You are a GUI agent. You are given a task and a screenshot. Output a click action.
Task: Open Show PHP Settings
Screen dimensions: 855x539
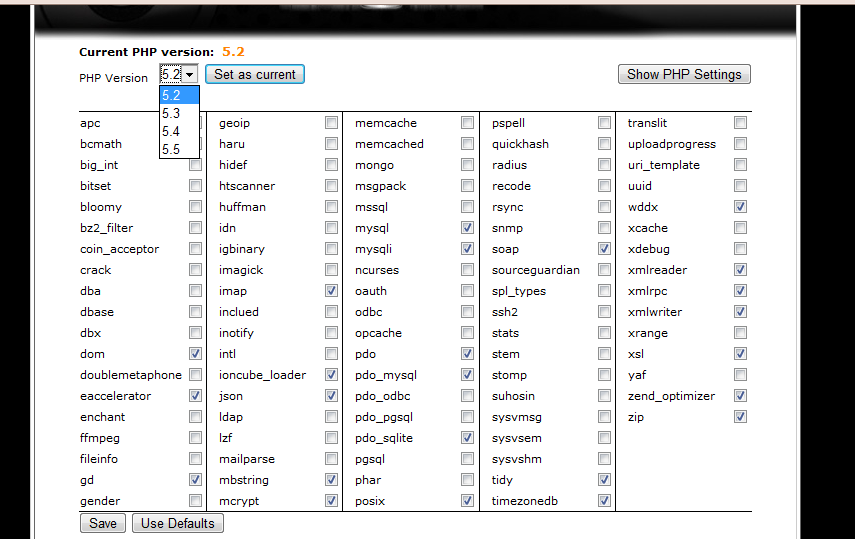(684, 75)
